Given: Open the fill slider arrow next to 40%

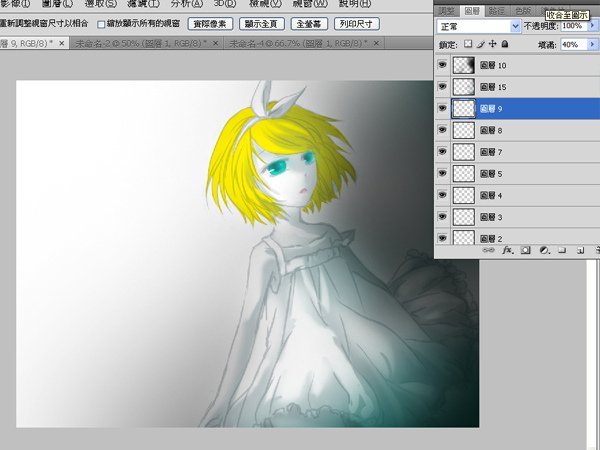Looking at the screenshot, I should tap(592, 44).
